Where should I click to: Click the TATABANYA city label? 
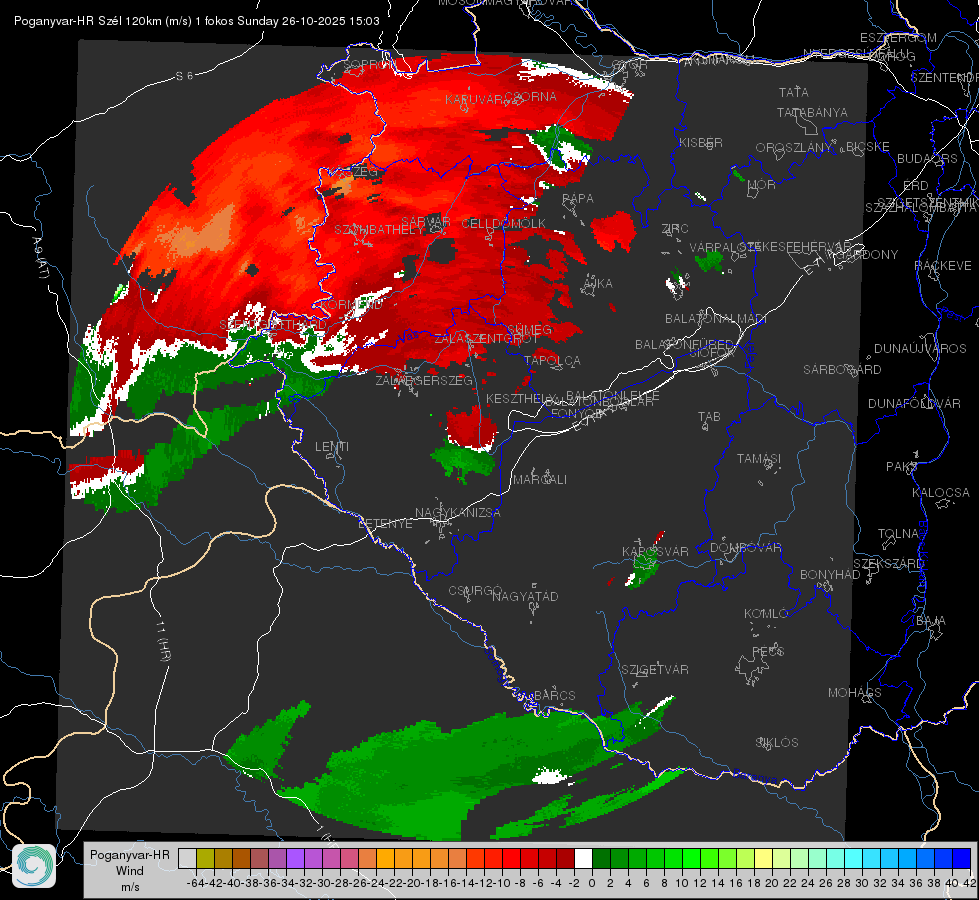point(812,112)
